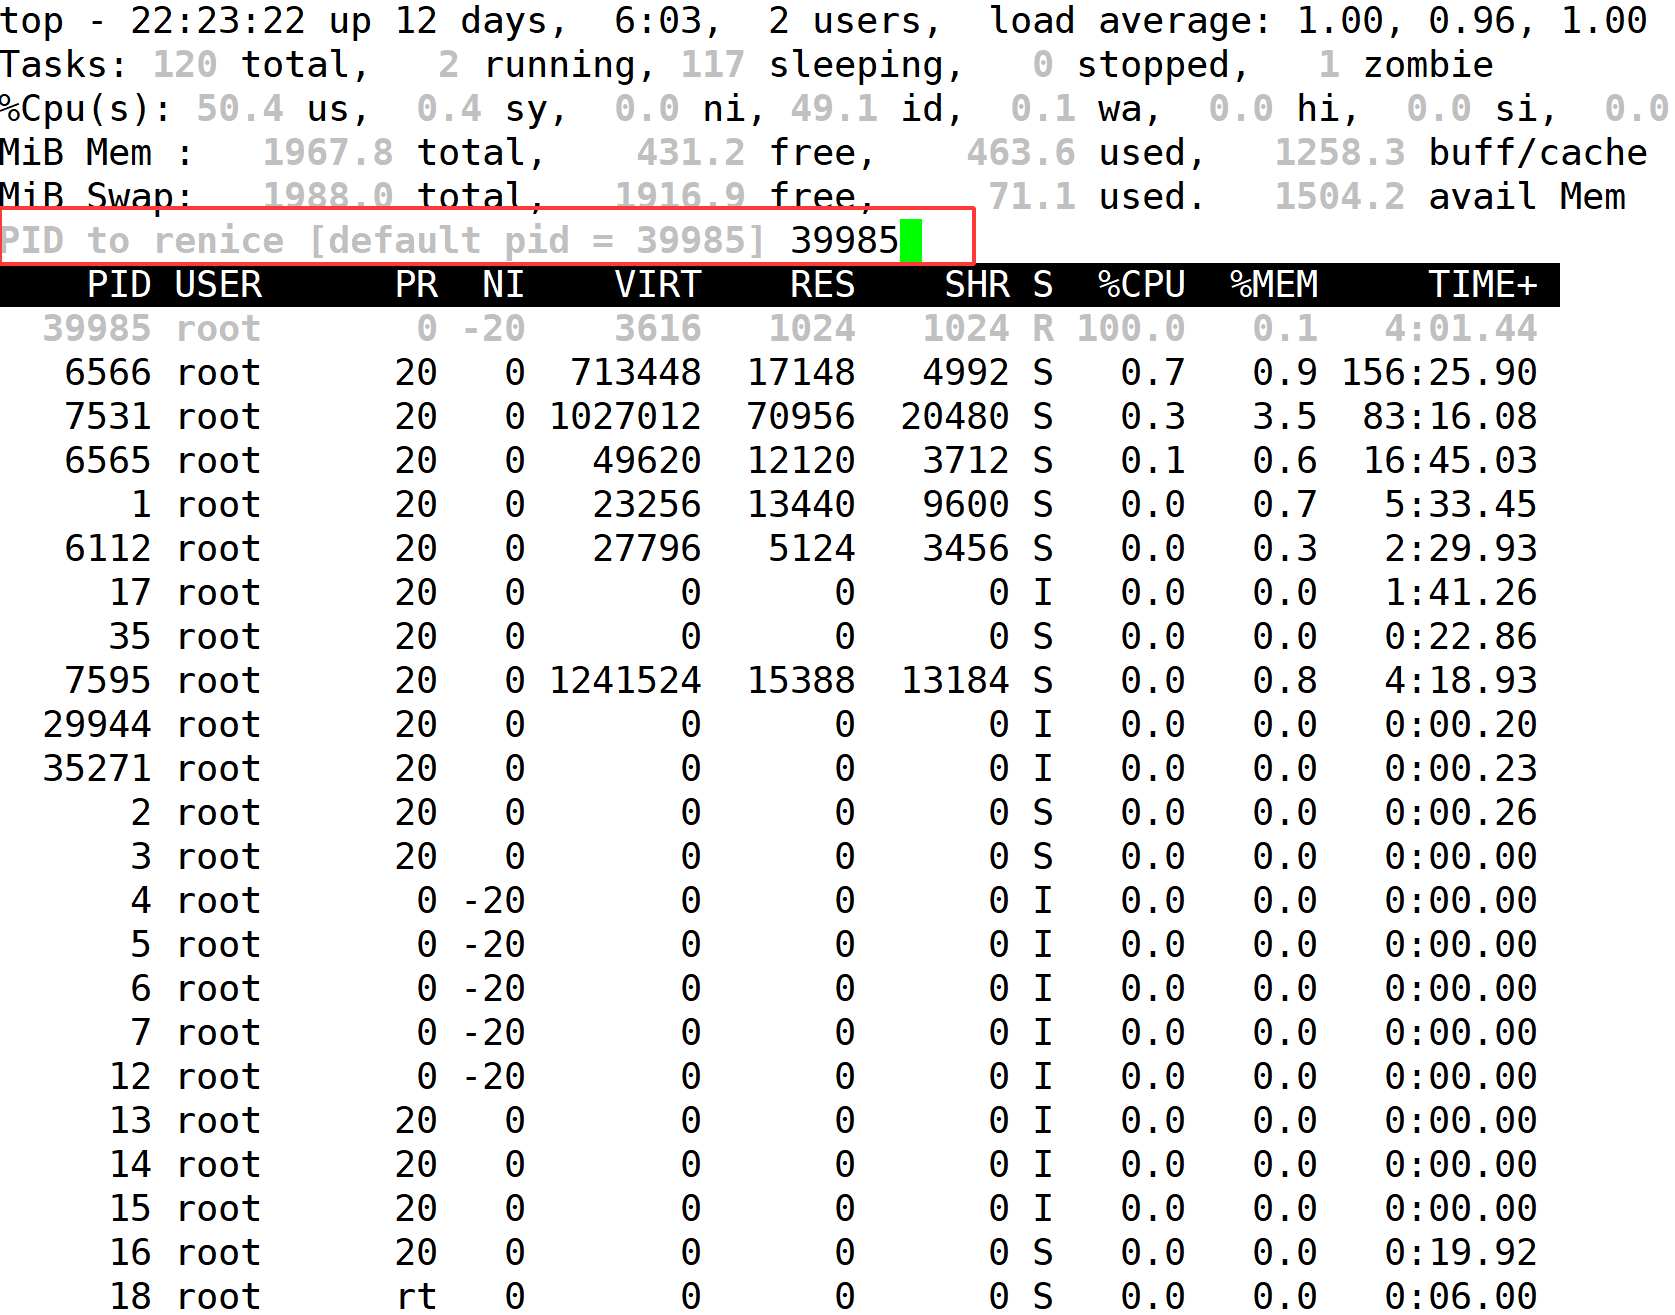Click the 50.4 us CPU value
This screenshot has width=1675, height=1315.
click(x=282, y=109)
